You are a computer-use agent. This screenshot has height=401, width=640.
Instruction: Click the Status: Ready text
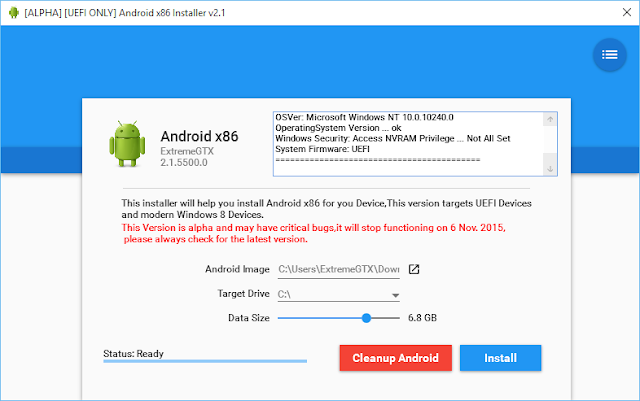[x=133, y=354]
